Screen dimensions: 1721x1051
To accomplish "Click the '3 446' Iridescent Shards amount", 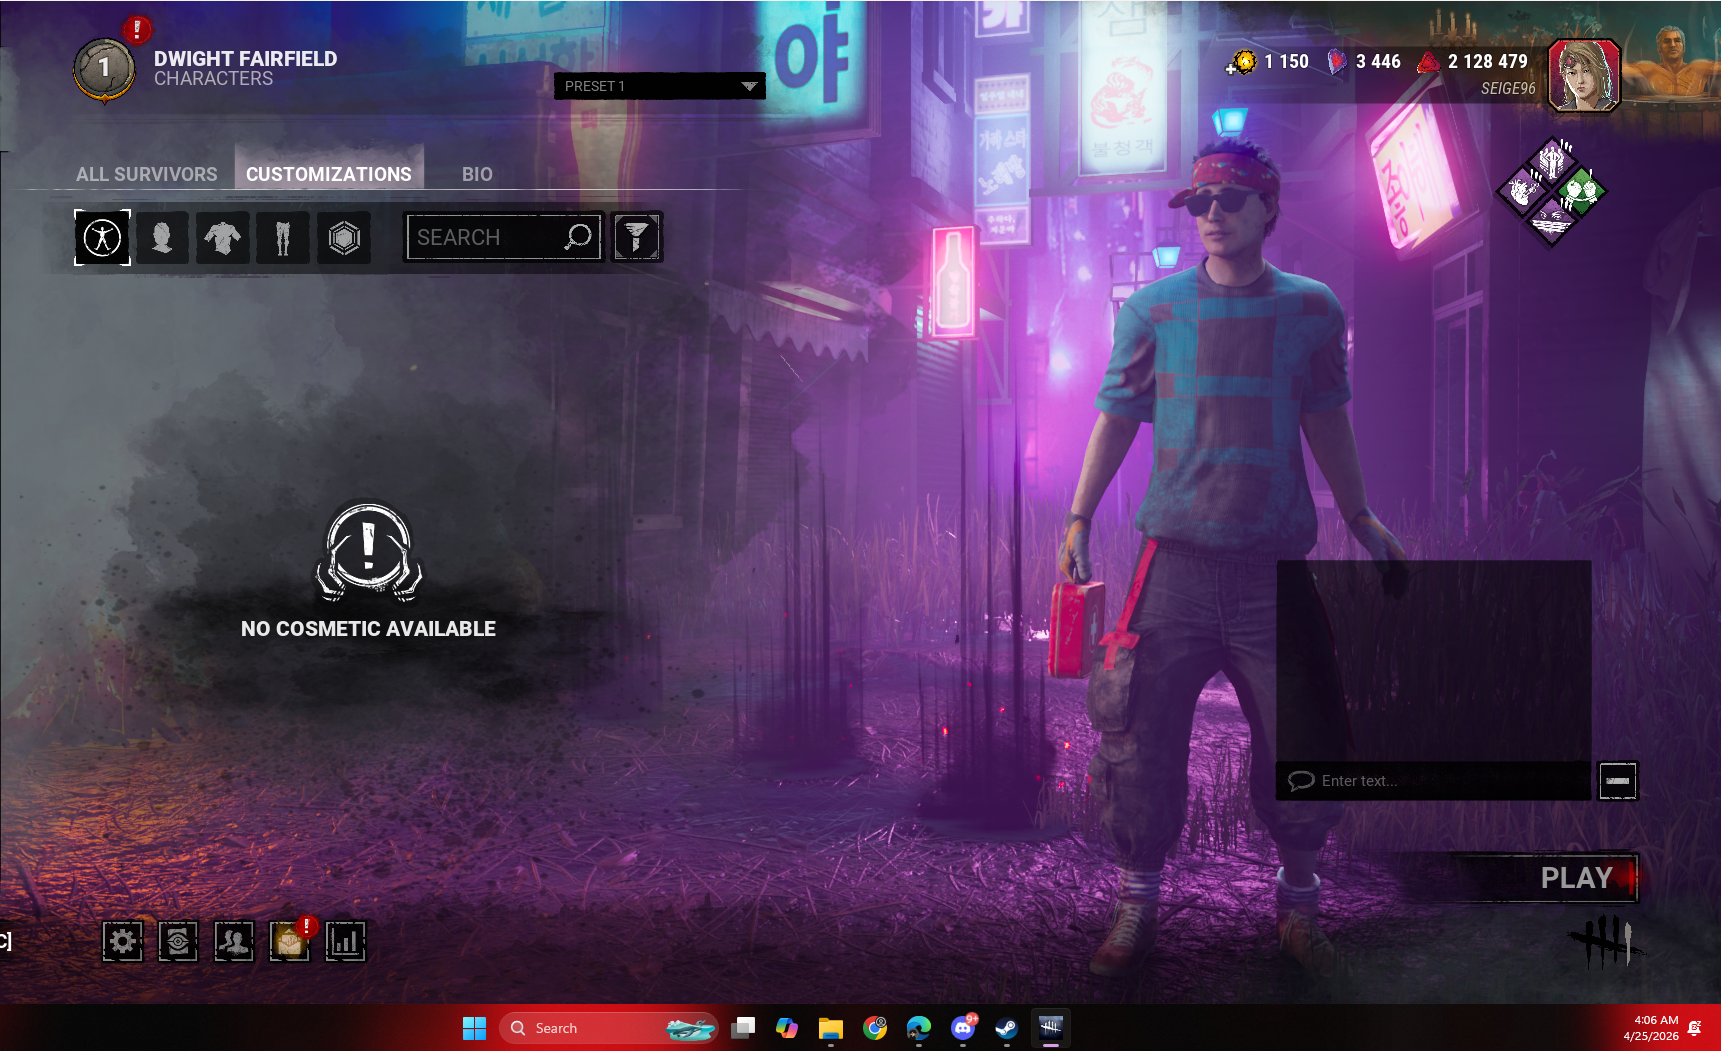I will click(x=1378, y=62).
